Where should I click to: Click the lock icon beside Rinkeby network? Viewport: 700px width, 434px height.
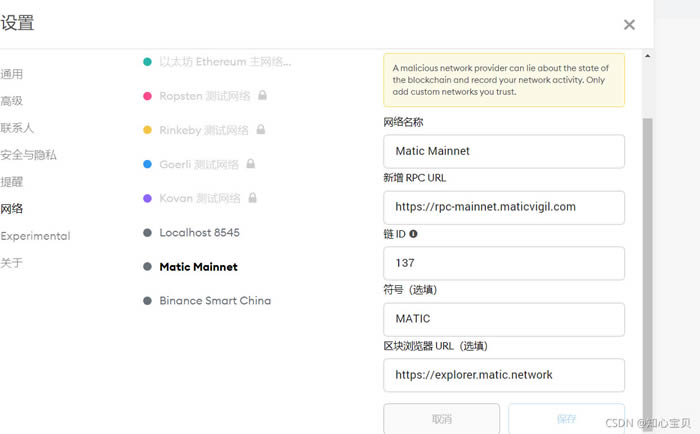[x=261, y=129]
